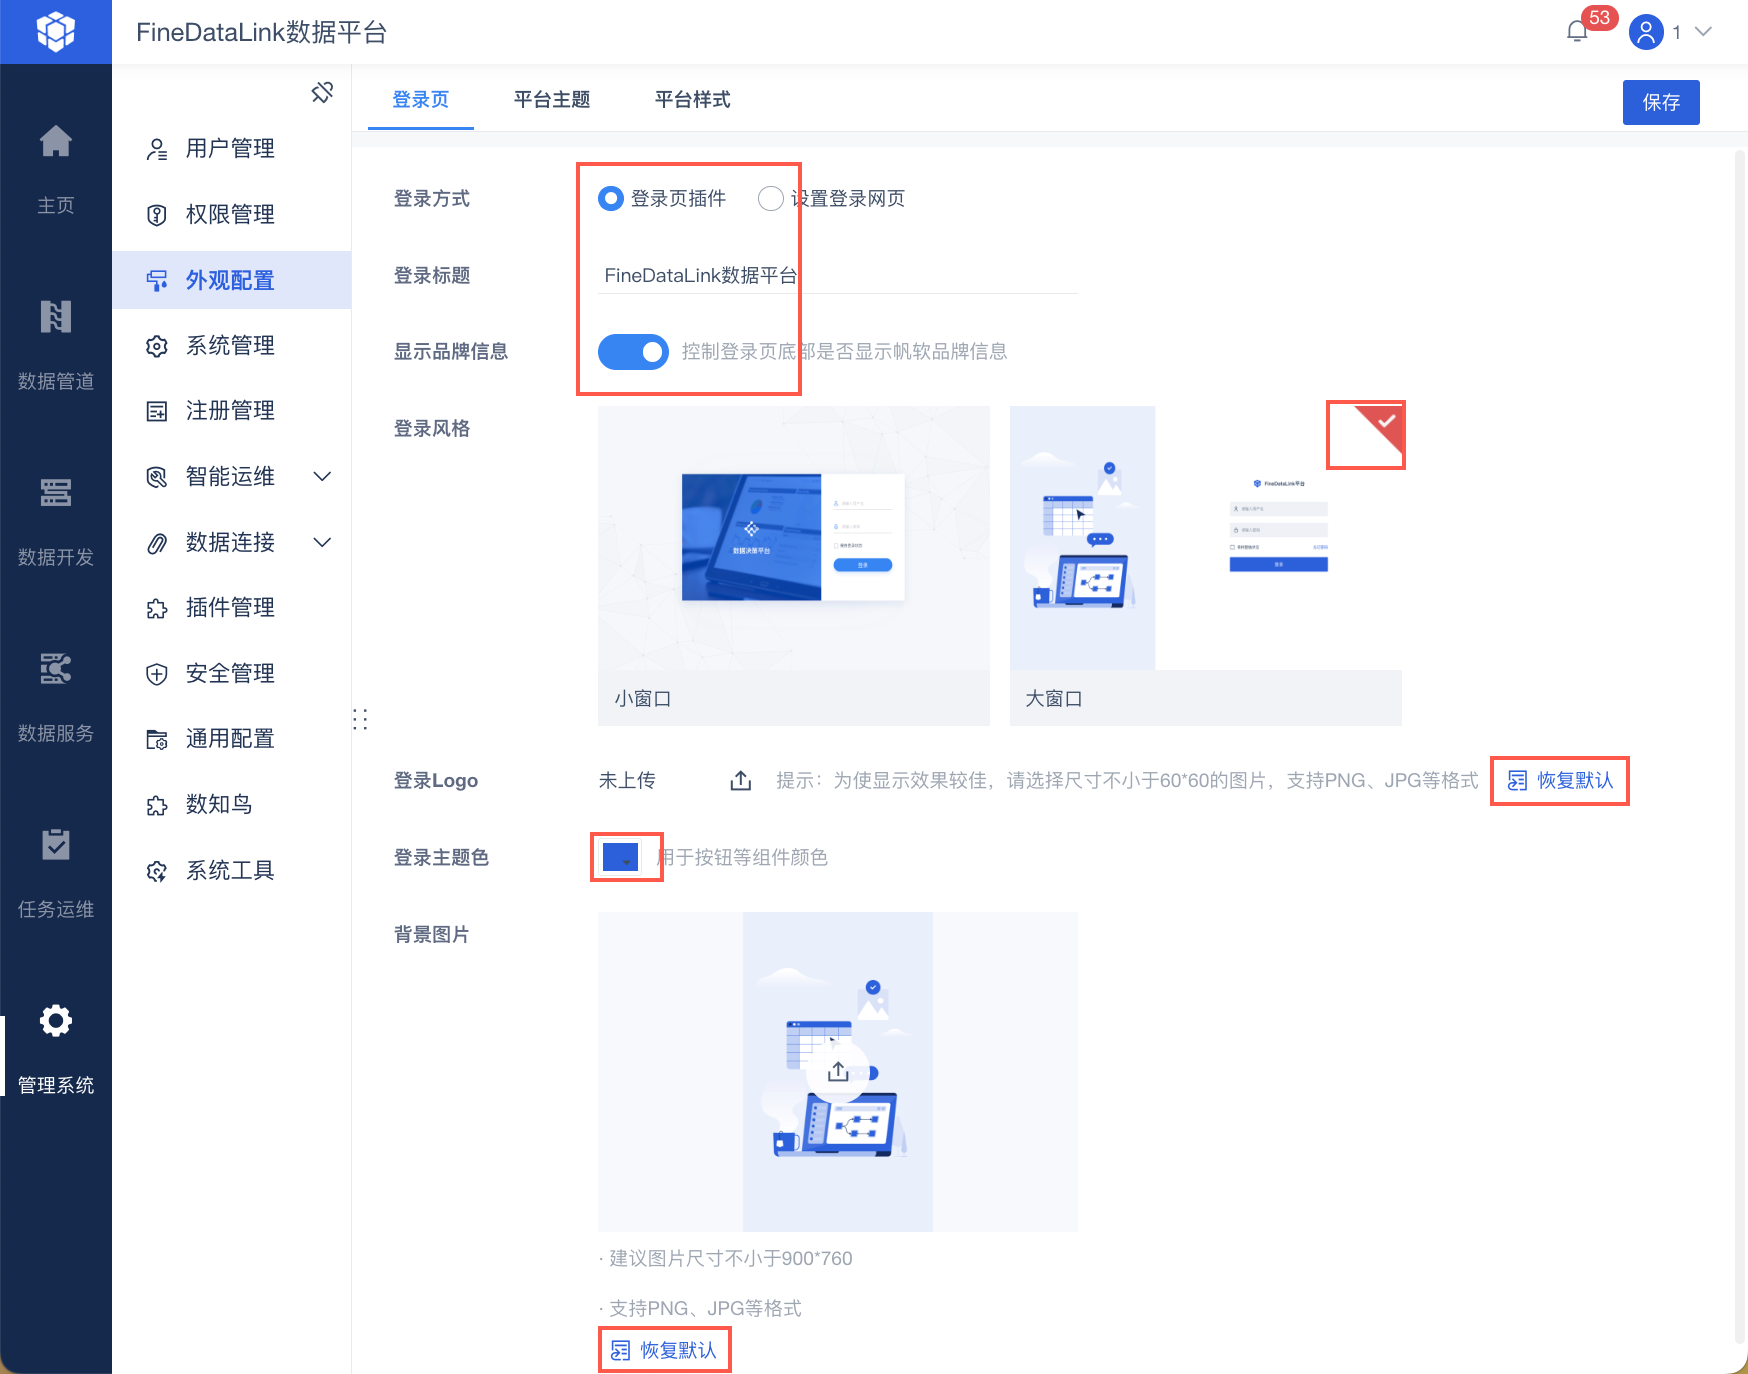Select the 登录页插件 radio button
1748x1374 pixels.
coord(611,199)
